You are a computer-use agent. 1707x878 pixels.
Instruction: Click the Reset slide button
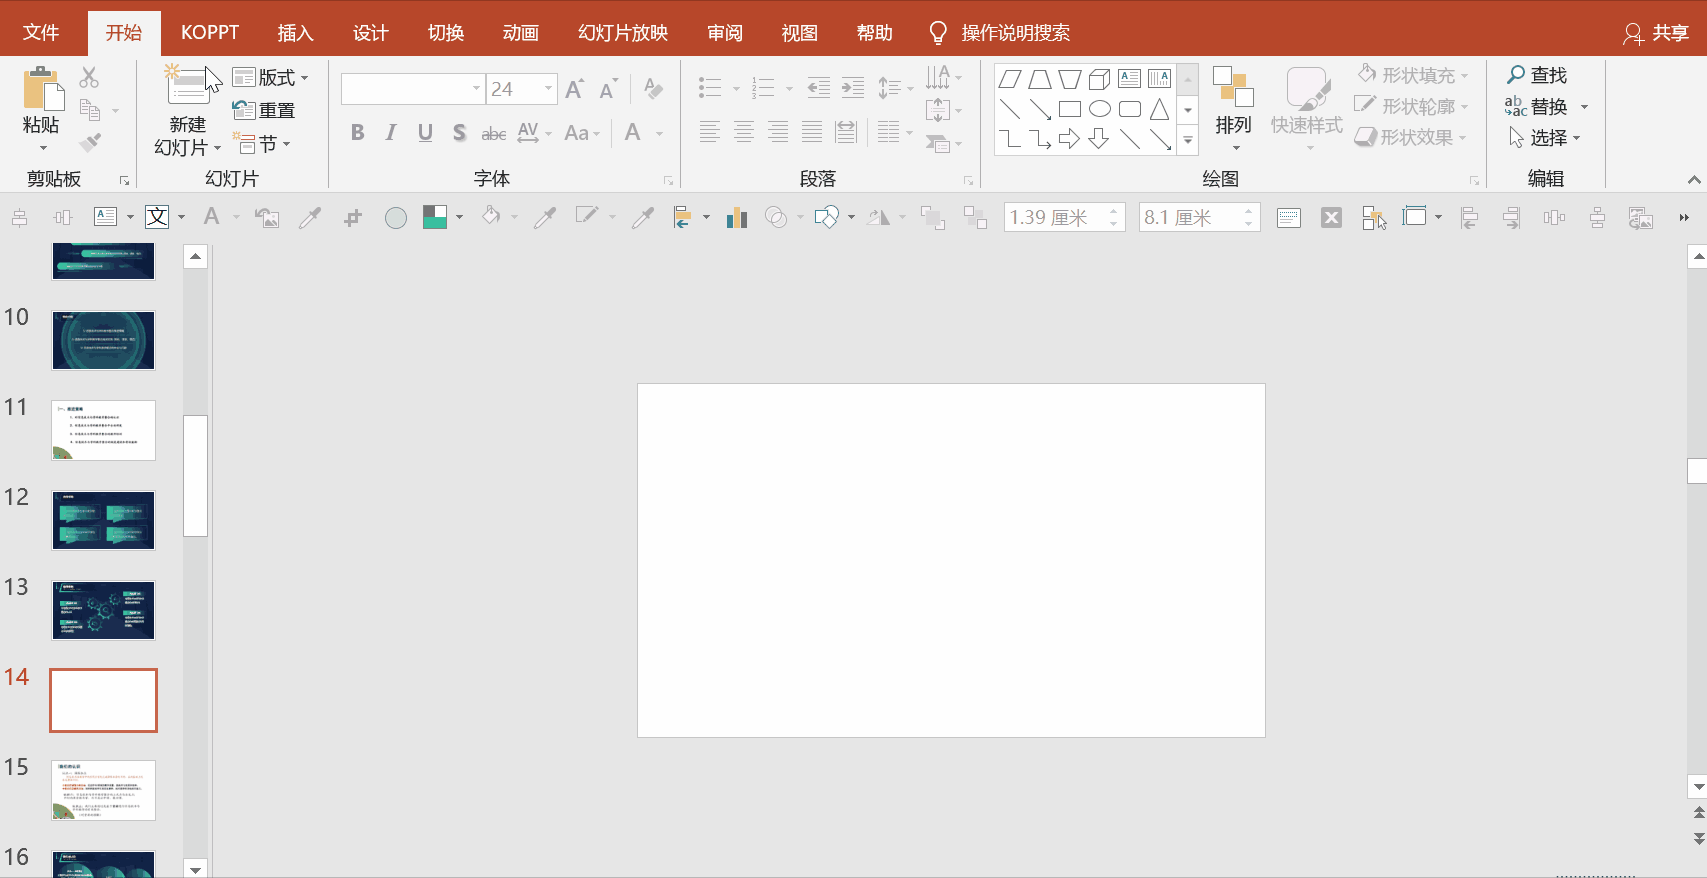click(x=264, y=110)
